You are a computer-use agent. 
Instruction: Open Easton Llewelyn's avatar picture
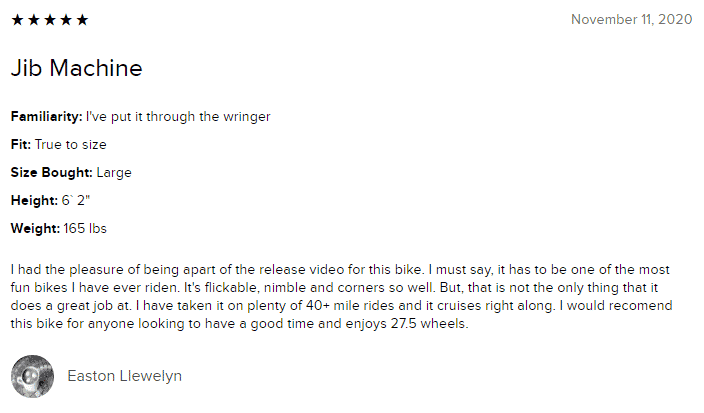pos(32,376)
